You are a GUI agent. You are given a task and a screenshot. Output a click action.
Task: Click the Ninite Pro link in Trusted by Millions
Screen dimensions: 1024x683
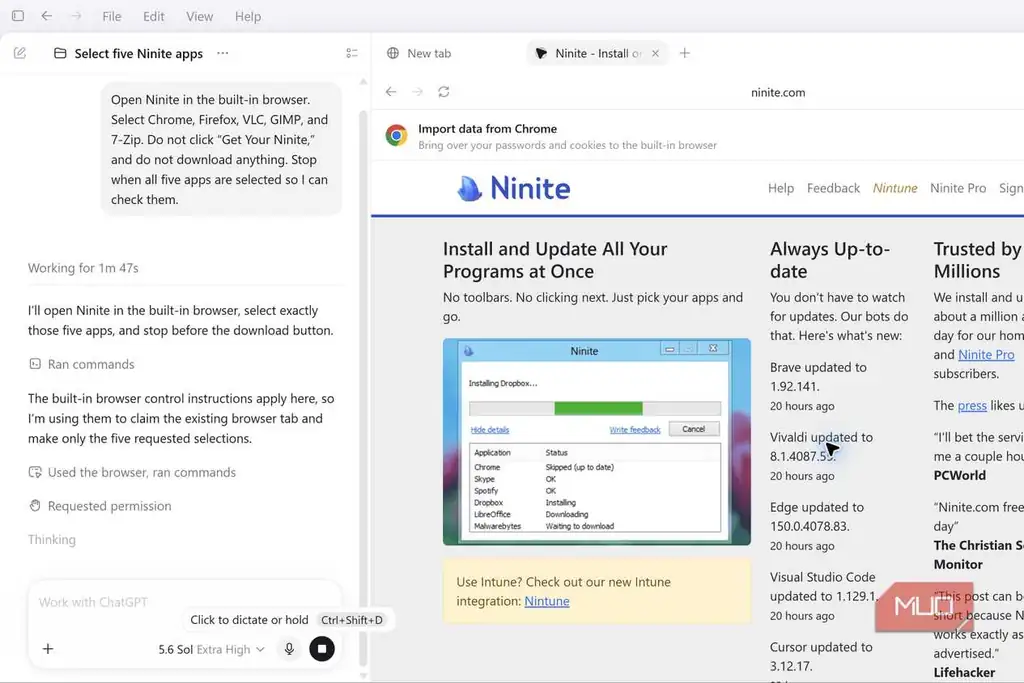(986, 355)
